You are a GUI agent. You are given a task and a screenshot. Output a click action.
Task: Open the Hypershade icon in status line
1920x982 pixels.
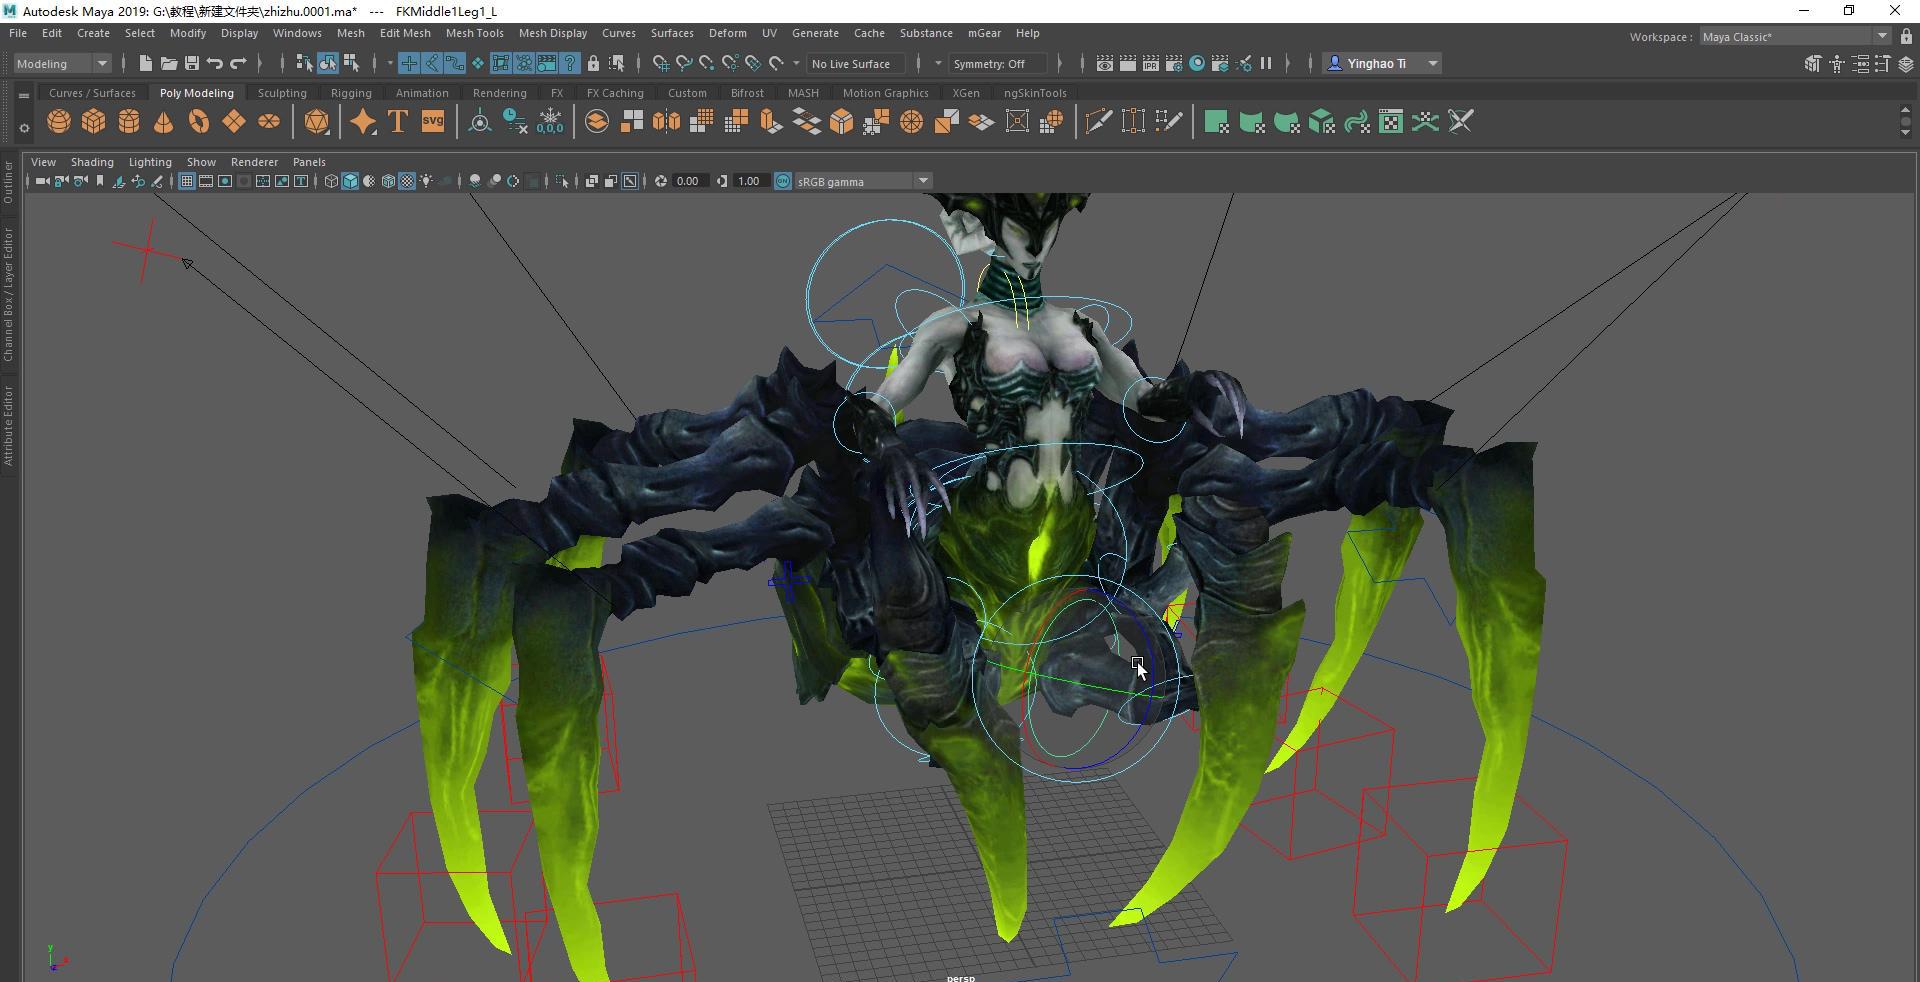coord(1197,63)
